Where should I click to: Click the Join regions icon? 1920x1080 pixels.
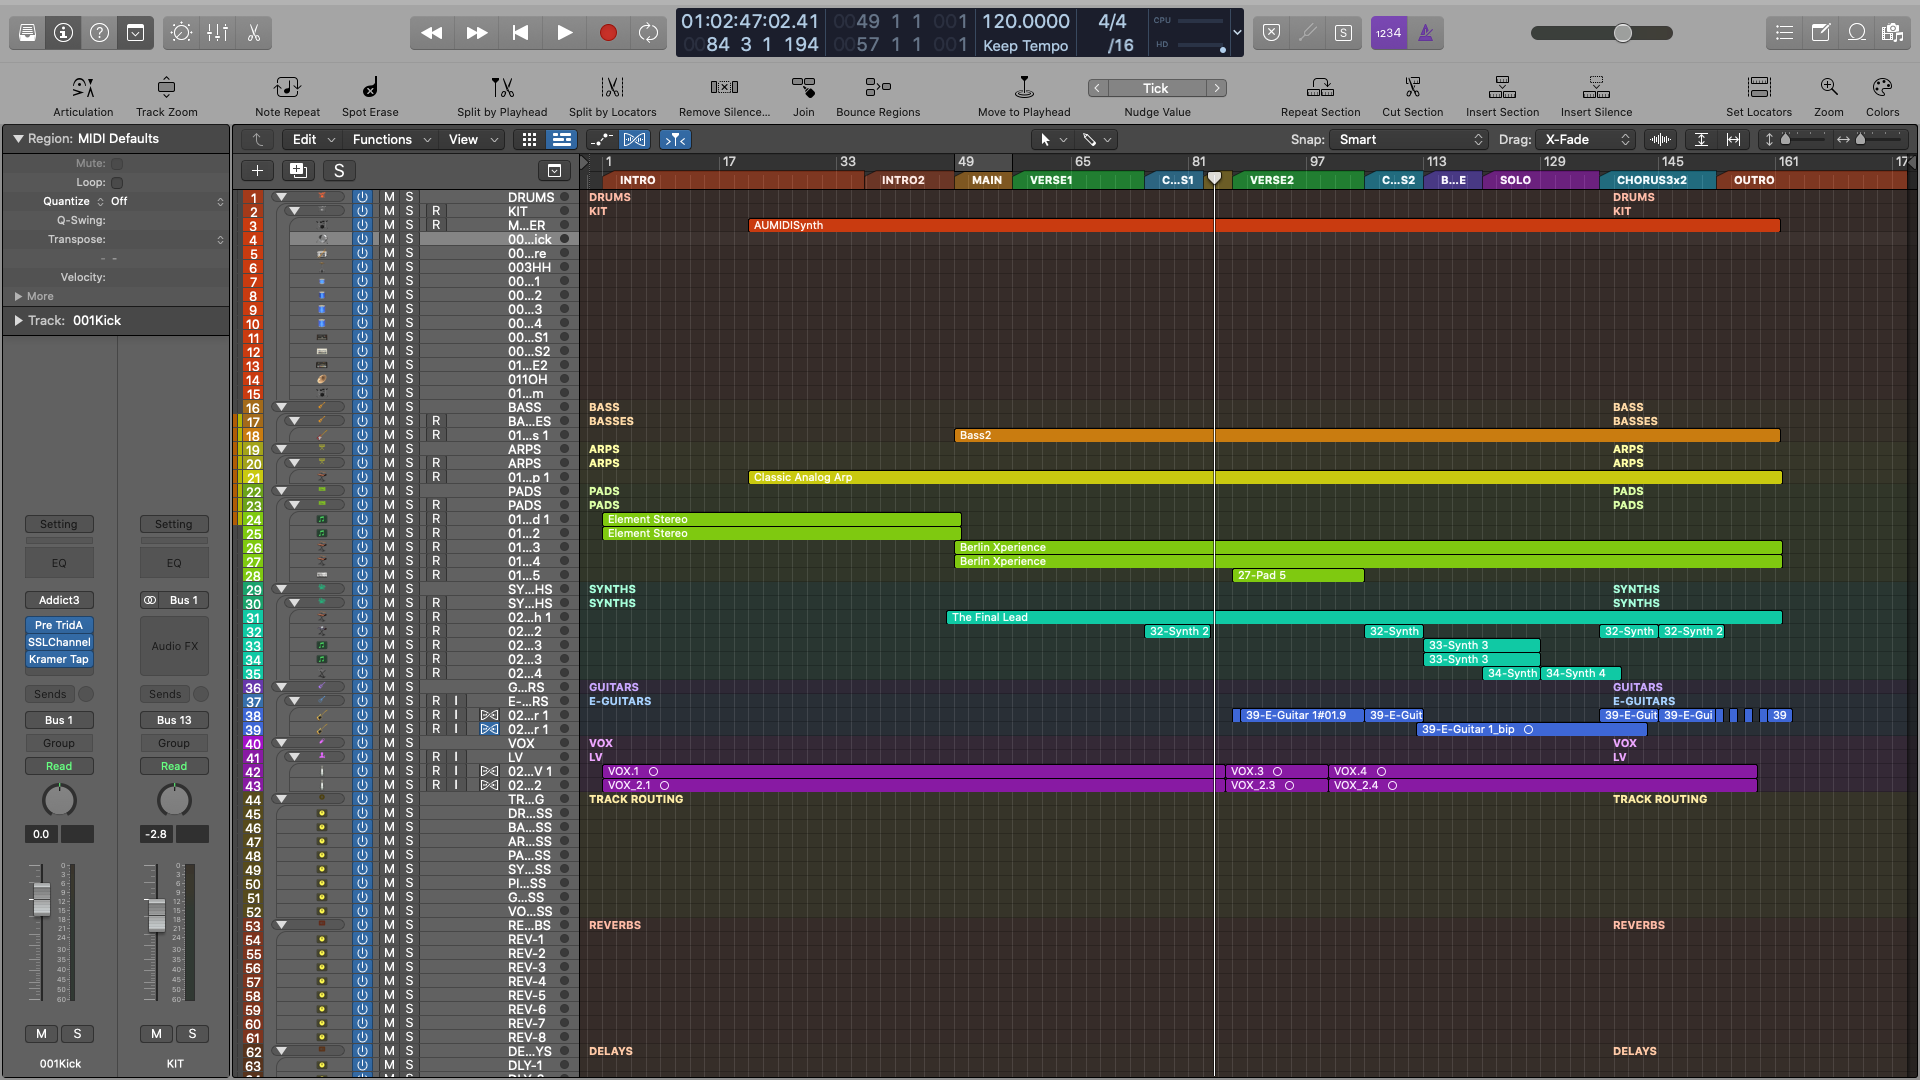click(804, 87)
